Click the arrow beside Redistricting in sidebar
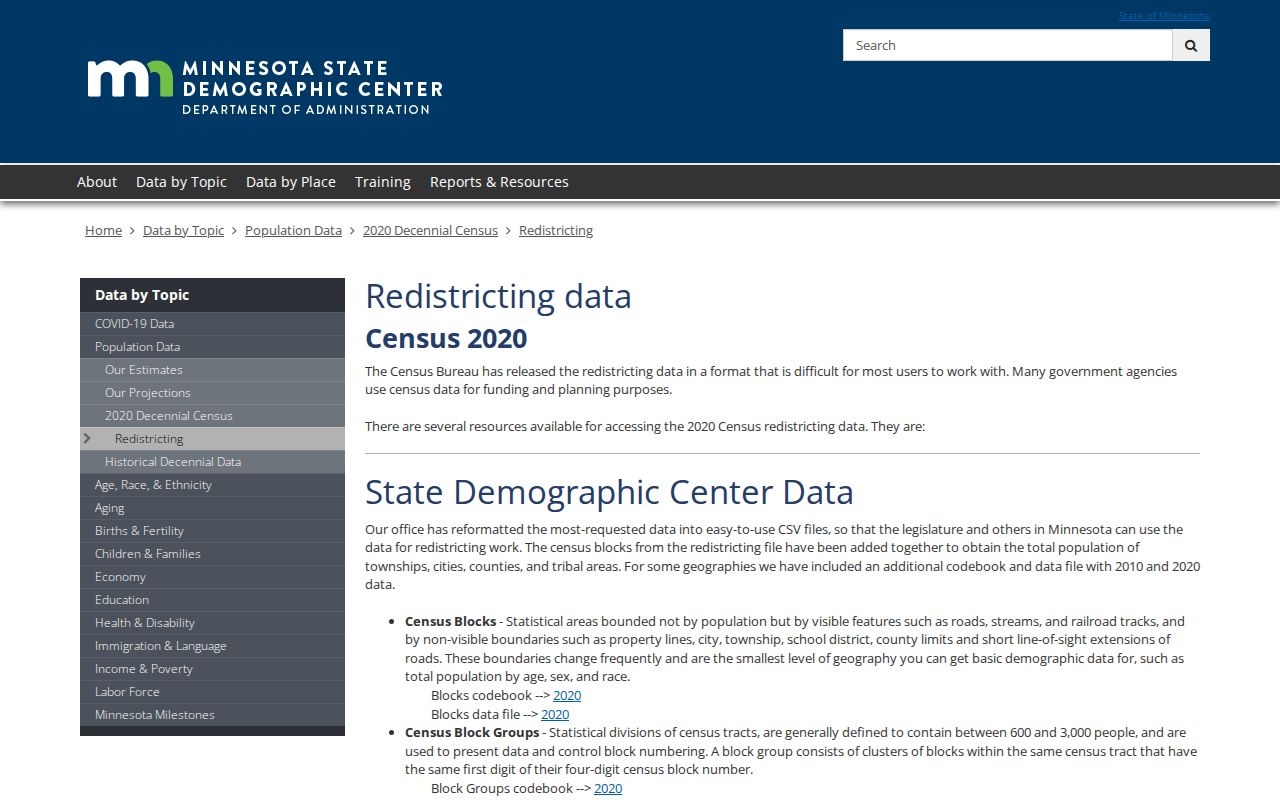Image resolution: width=1280 pixels, height=800 pixels. (x=88, y=439)
